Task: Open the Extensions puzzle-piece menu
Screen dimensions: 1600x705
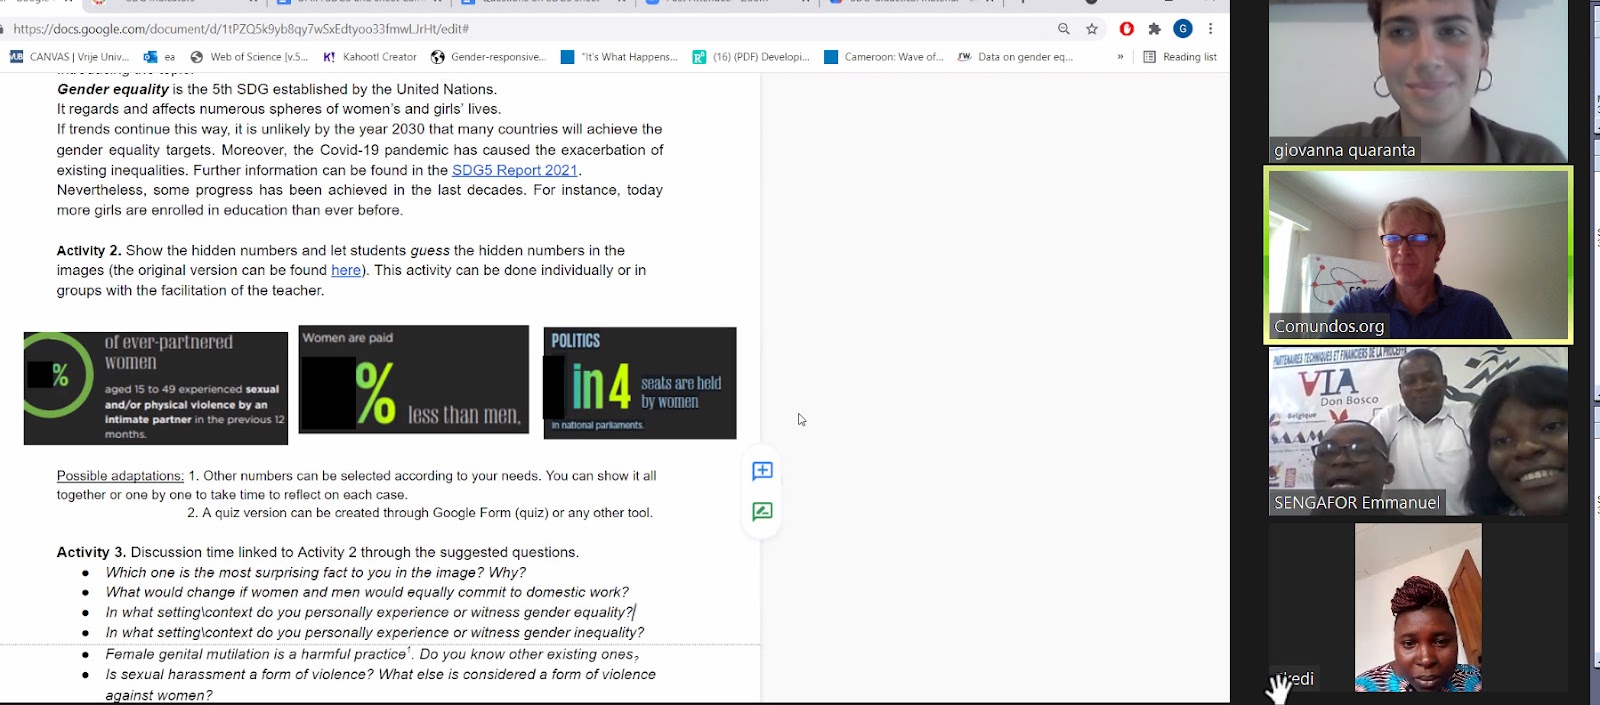Action: tap(1154, 29)
